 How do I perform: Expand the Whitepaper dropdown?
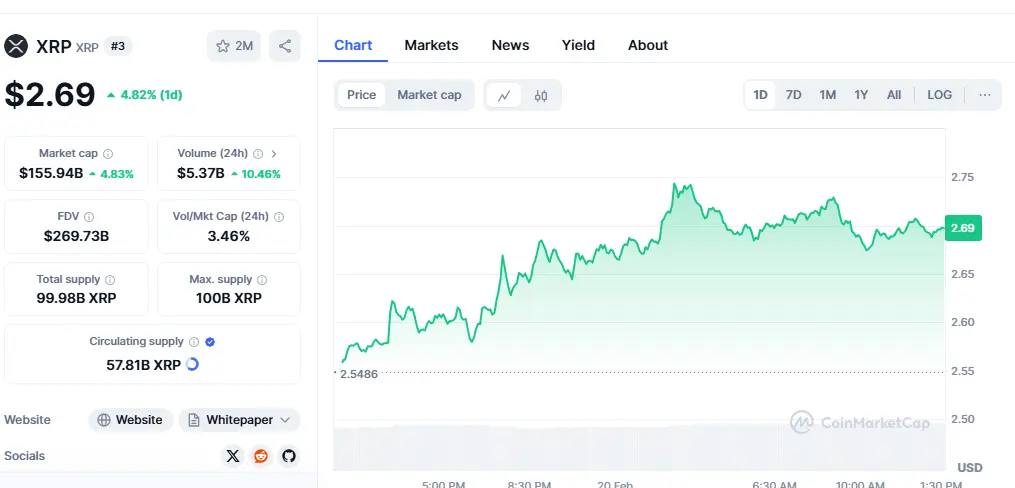tap(240, 420)
